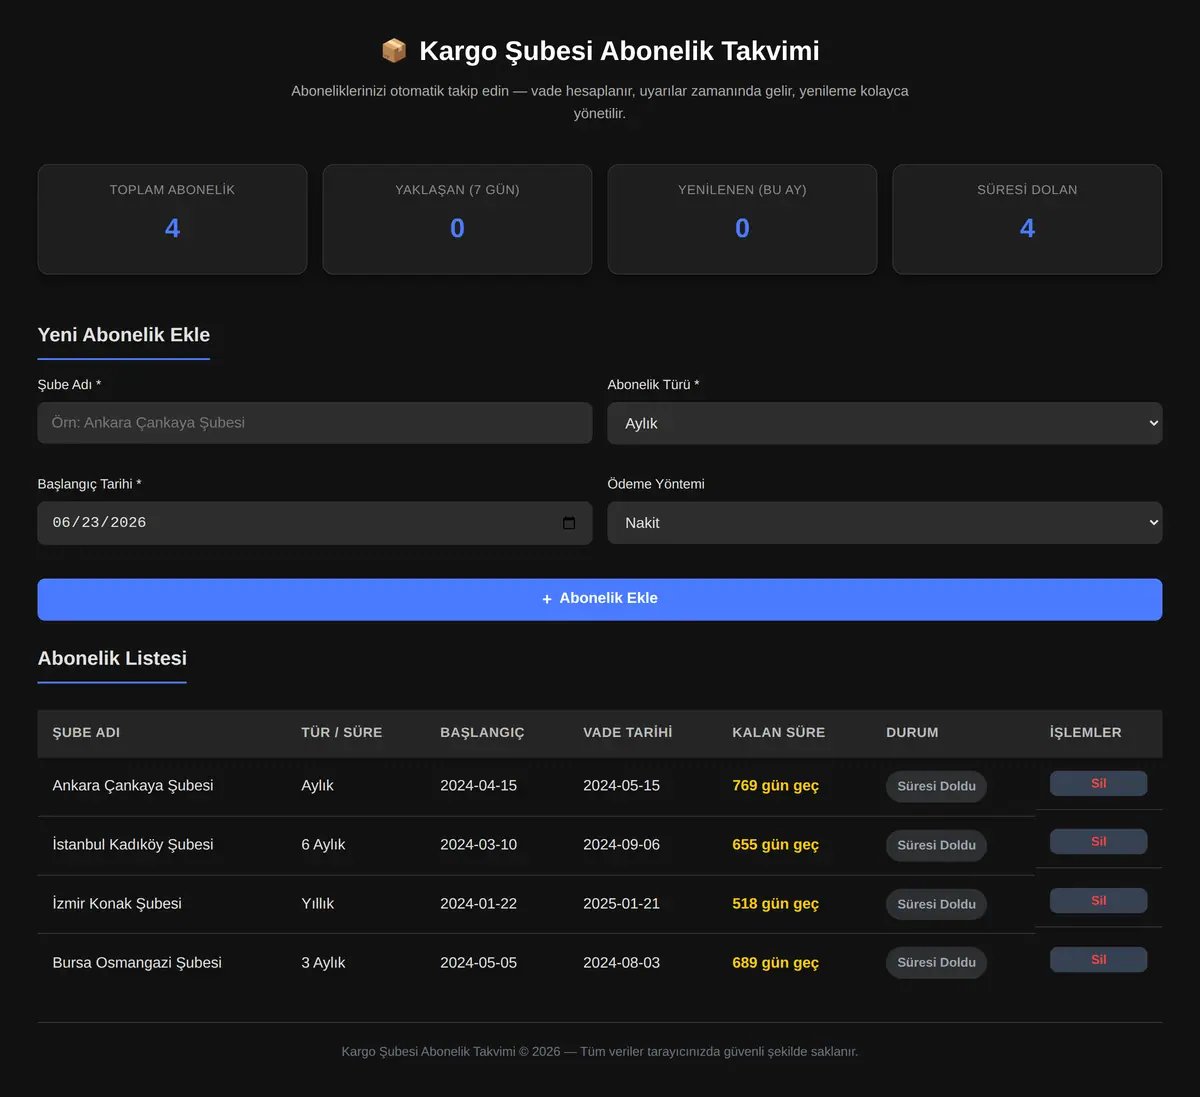Click the İzmir Konak Şubesi name cell
This screenshot has width=1200, height=1097.
117,904
